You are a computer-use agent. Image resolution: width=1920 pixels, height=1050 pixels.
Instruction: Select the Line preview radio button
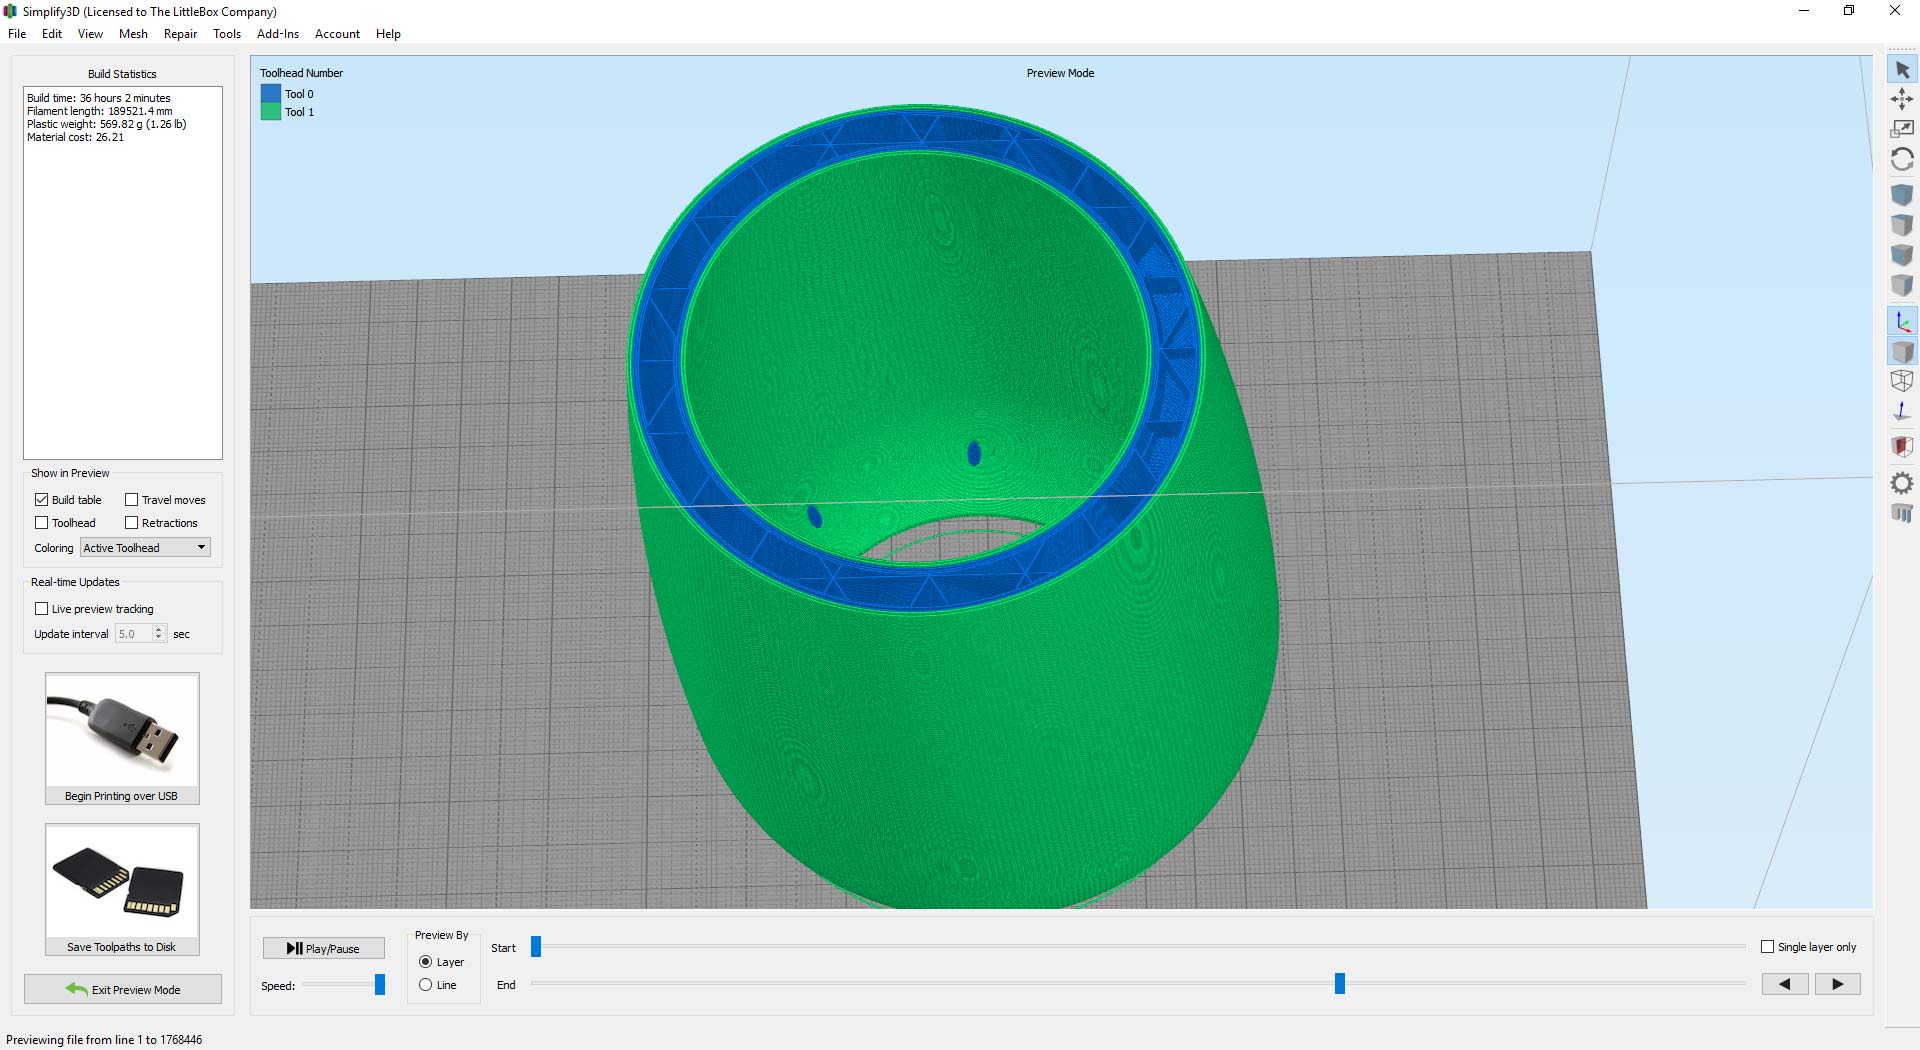point(425,984)
